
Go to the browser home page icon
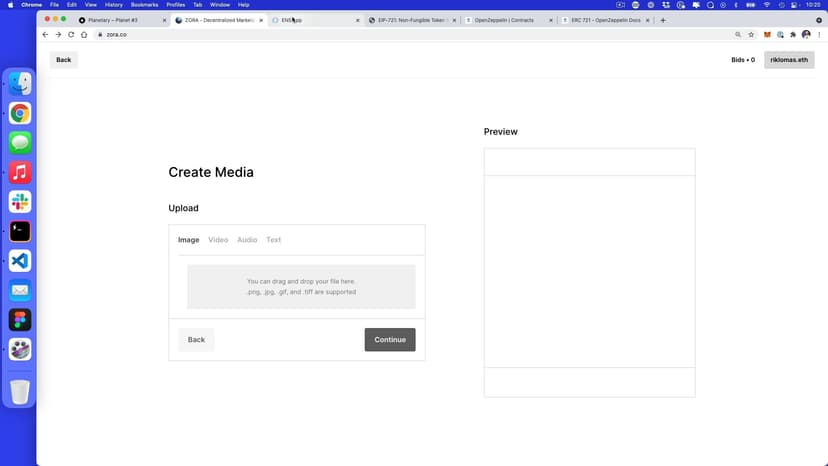click(x=84, y=34)
